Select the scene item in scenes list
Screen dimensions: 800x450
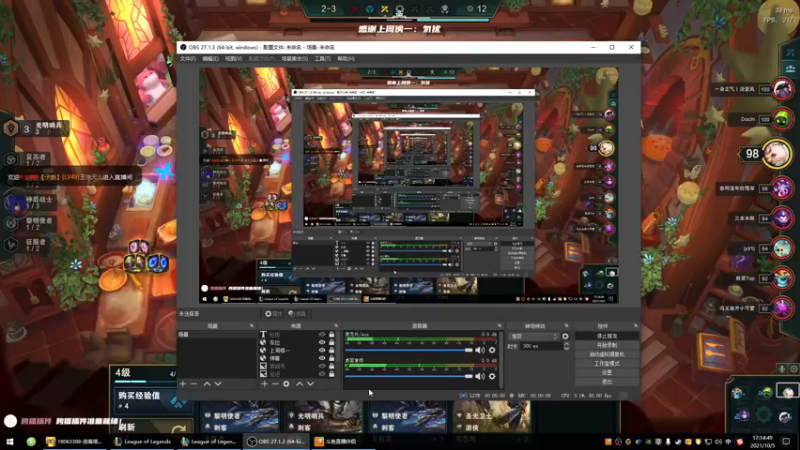216,335
